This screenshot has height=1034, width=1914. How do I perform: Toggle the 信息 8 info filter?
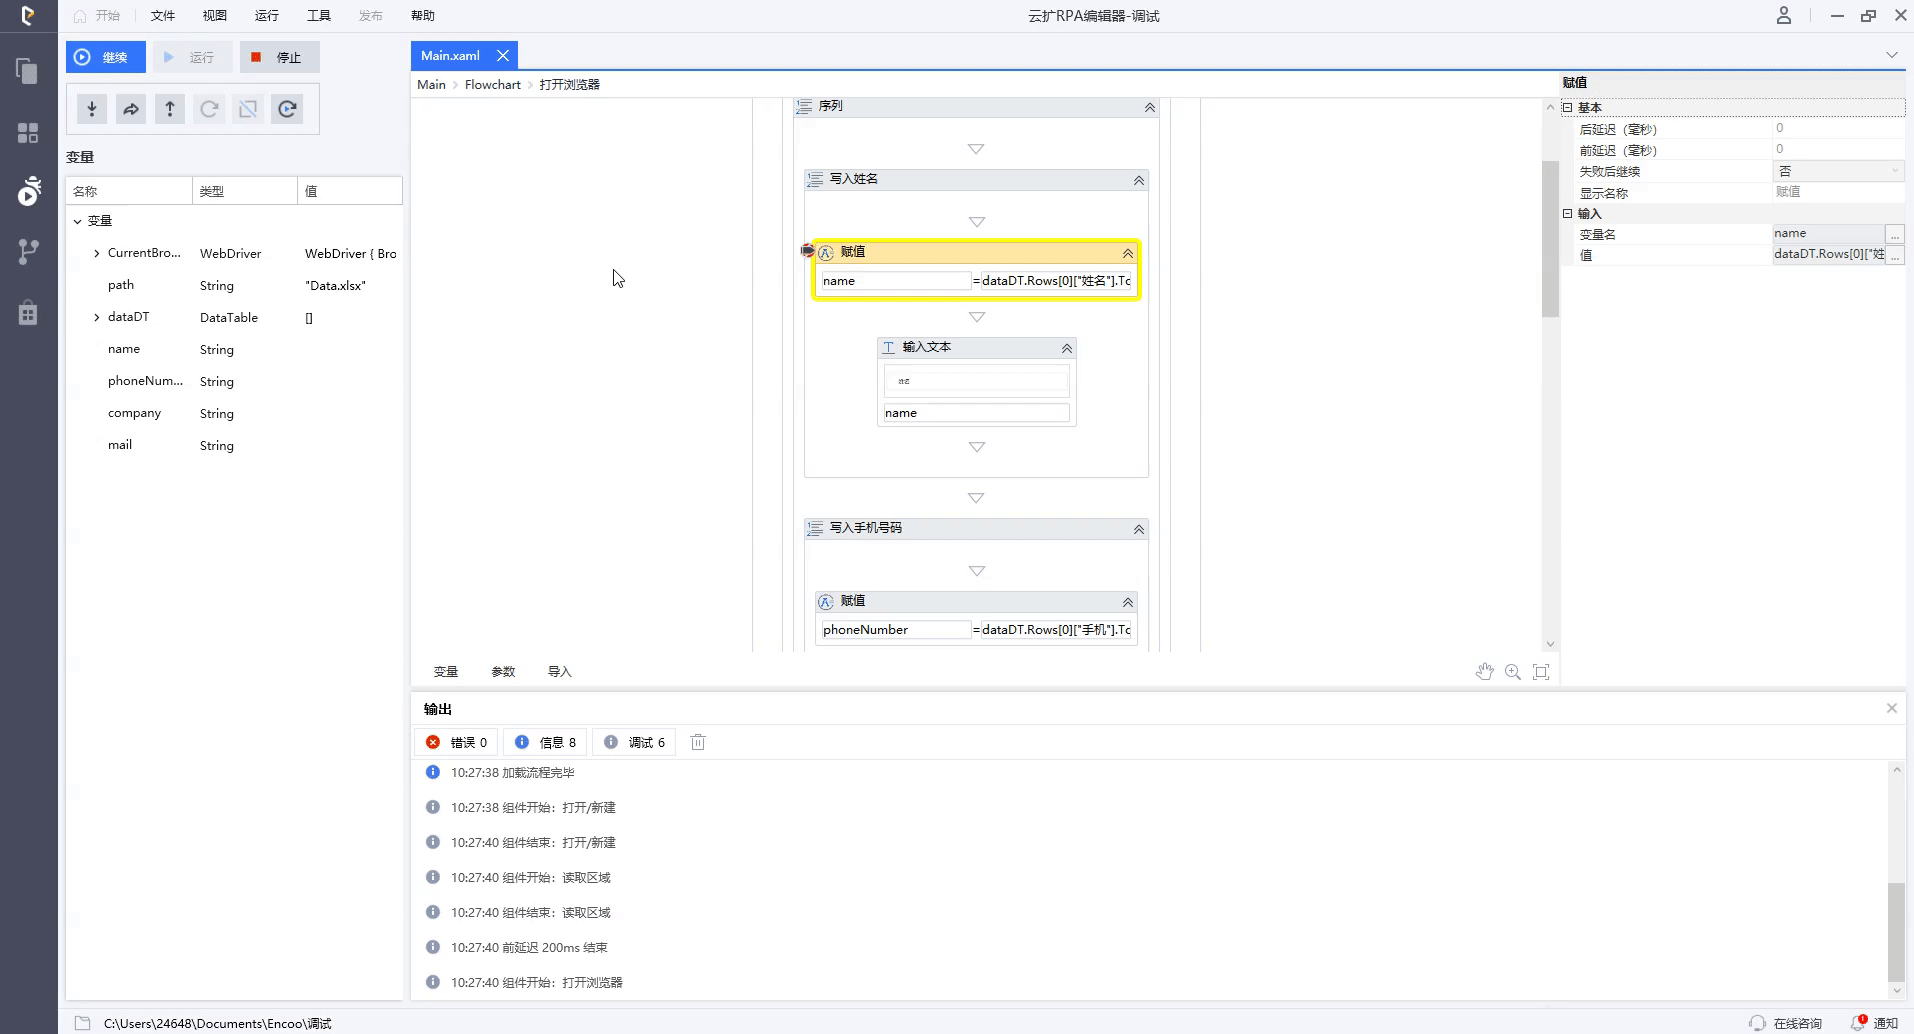545,742
